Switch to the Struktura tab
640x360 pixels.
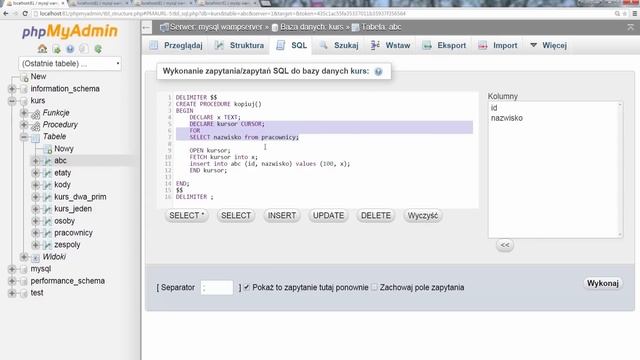(x=239, y=45)
